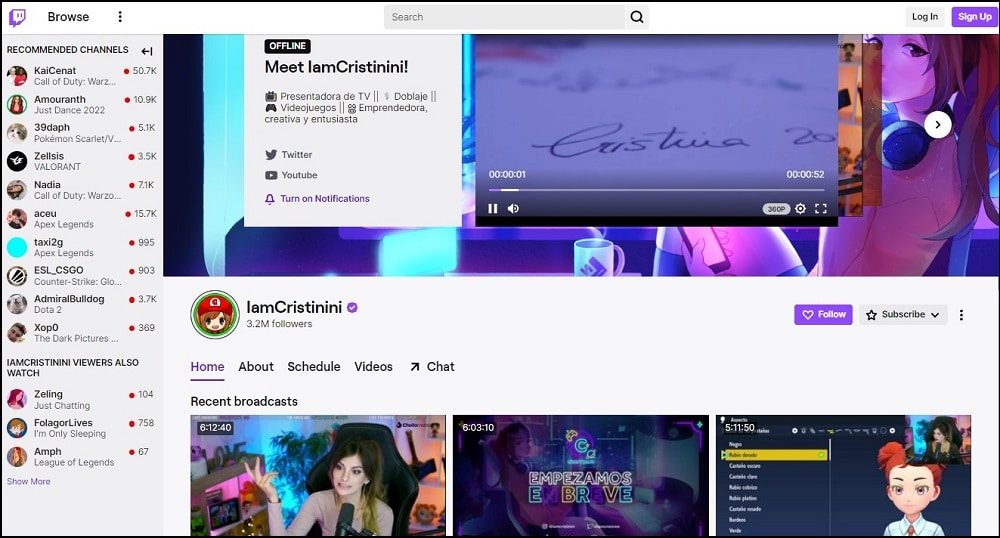Click IamCristinini's profile picture
1000x538 pixels.
click(215, 314)
